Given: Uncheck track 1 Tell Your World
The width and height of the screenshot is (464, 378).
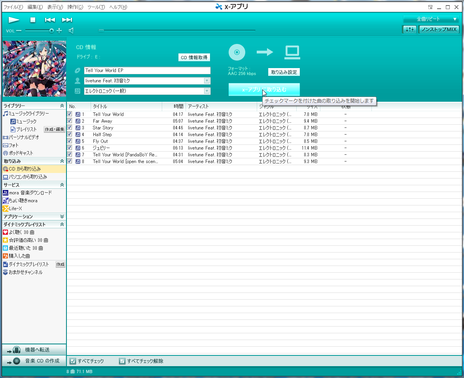Looking at the screenshot, I should tap(70, 114).
